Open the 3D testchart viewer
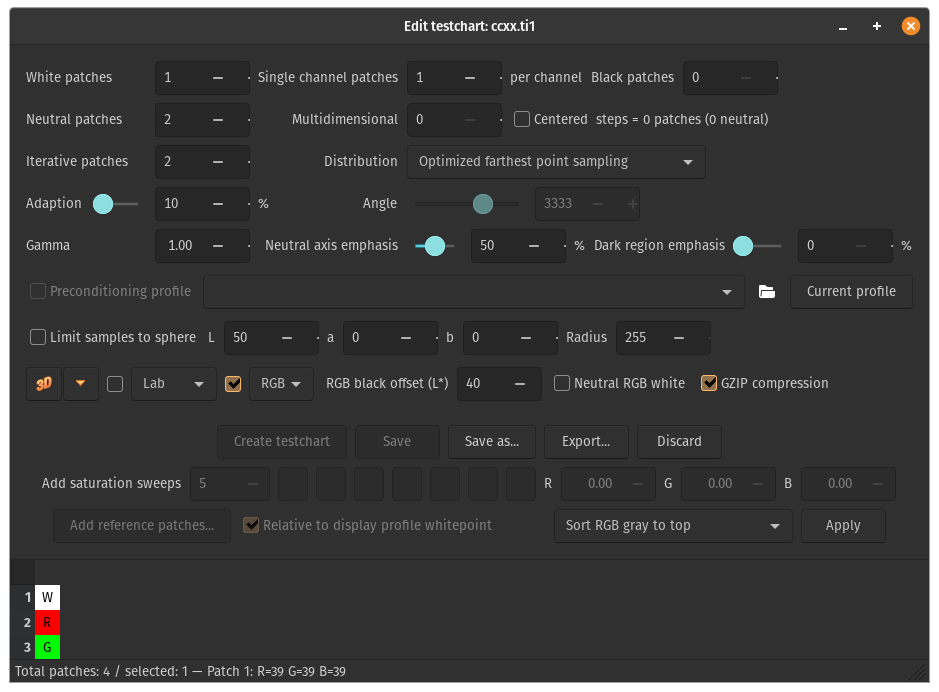Screen dimensions: 939x692 42,383
